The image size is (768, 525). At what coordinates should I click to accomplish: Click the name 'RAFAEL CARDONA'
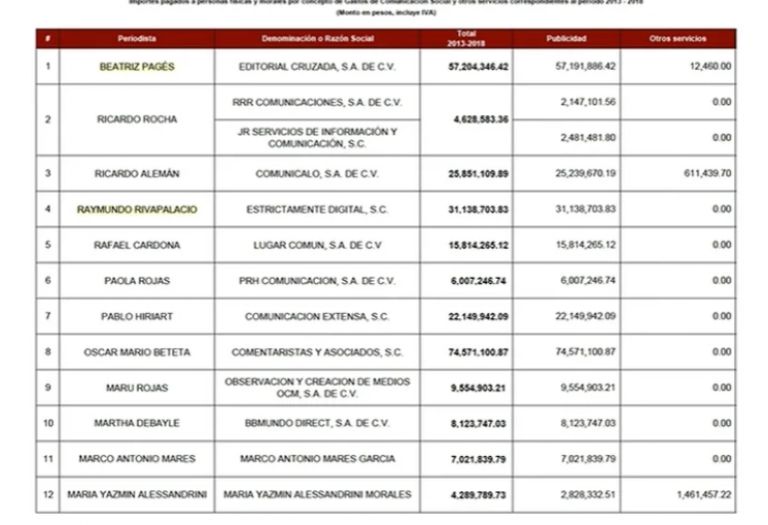[137, 245]
